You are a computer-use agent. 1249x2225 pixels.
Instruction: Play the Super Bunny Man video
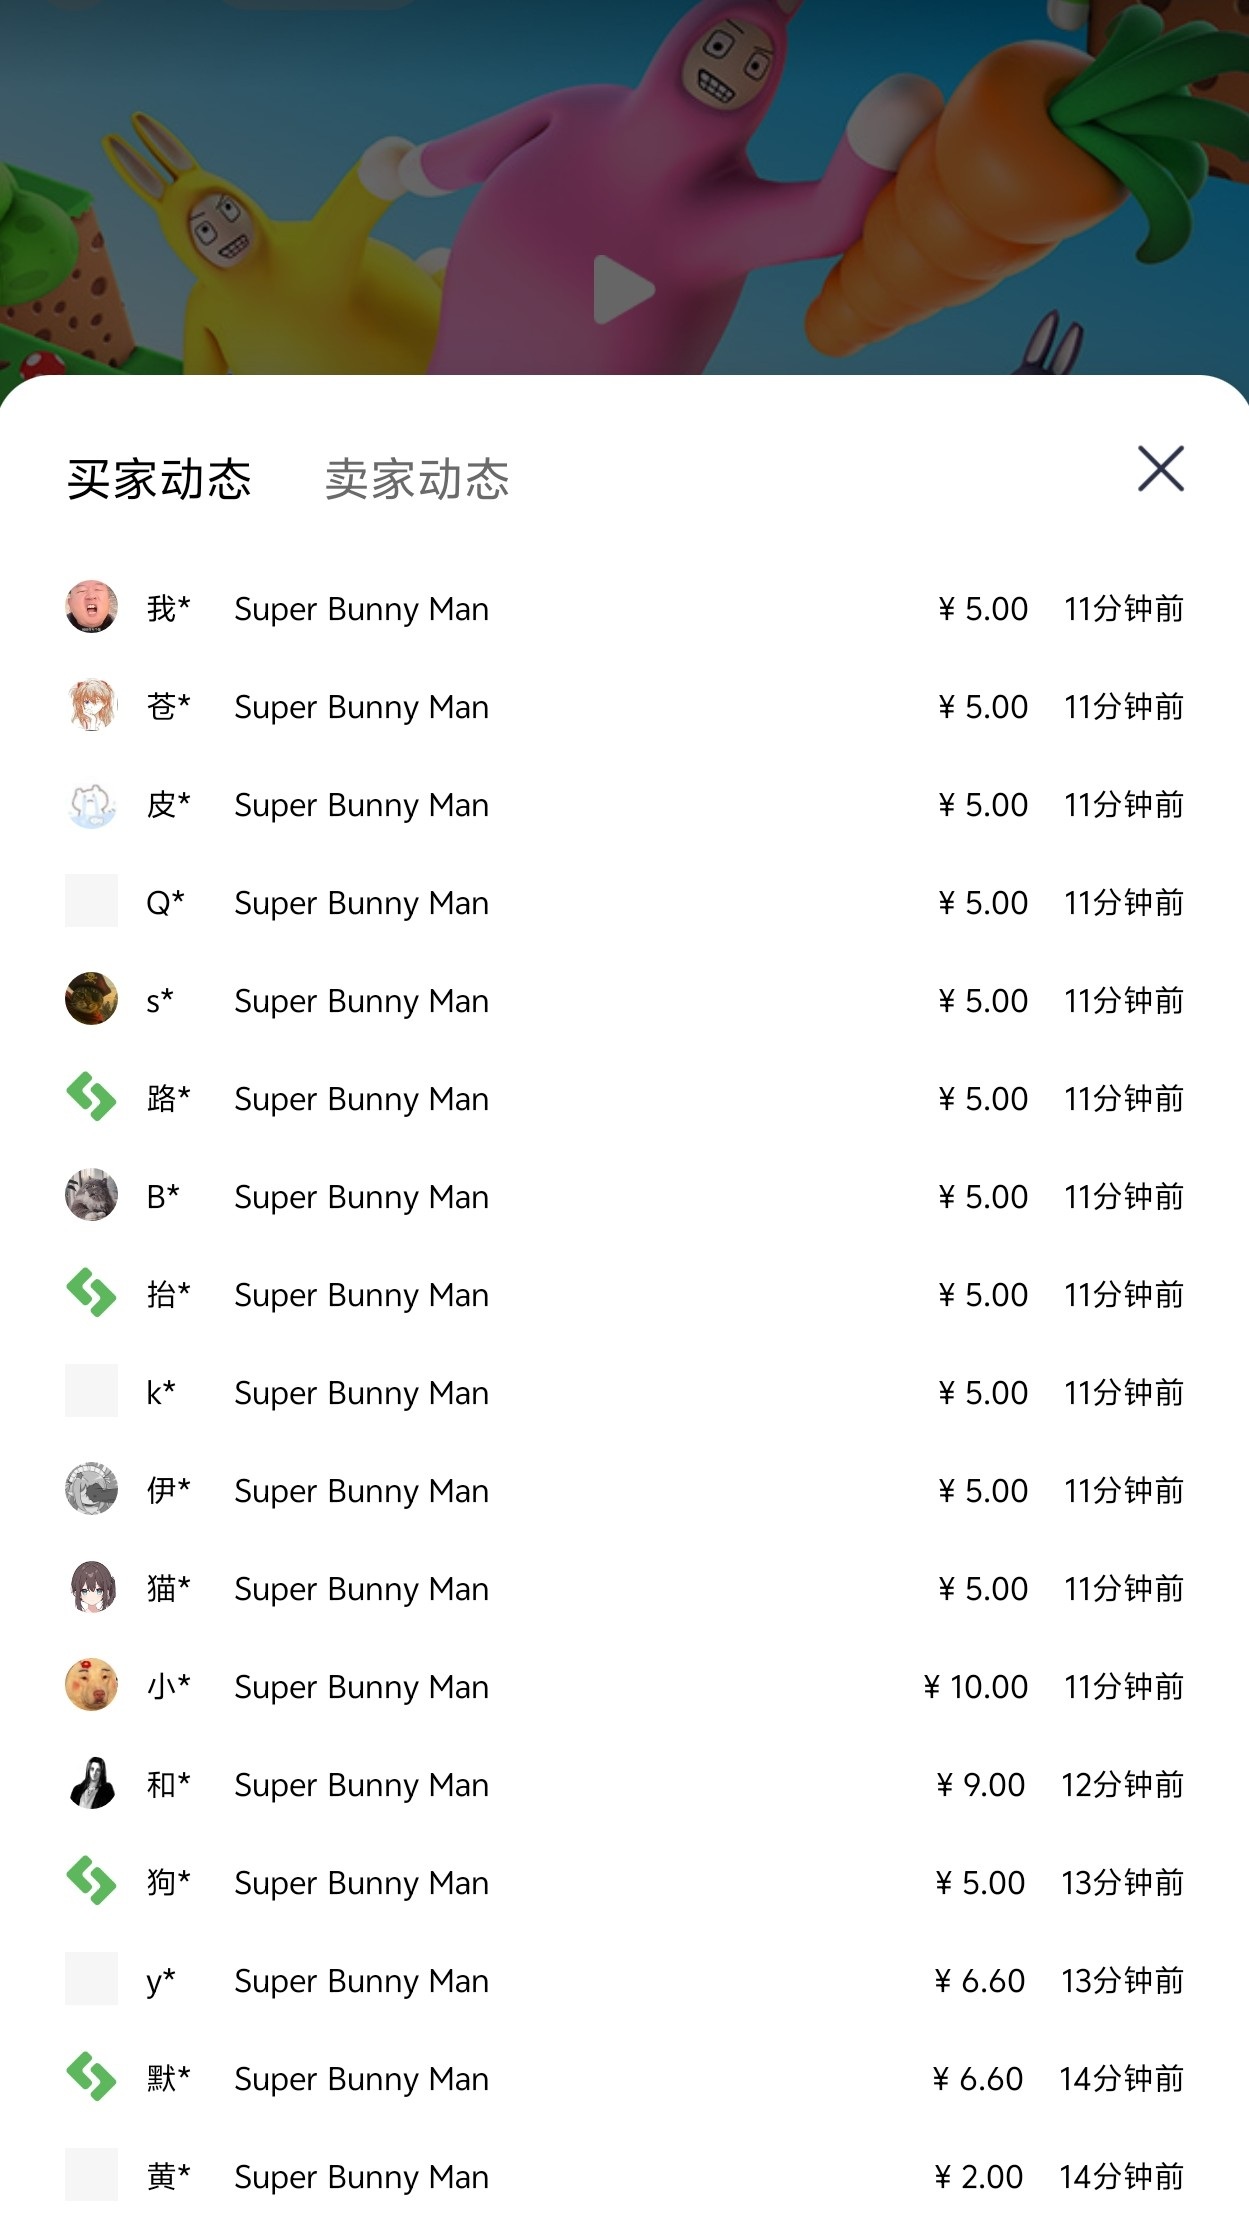623,290
